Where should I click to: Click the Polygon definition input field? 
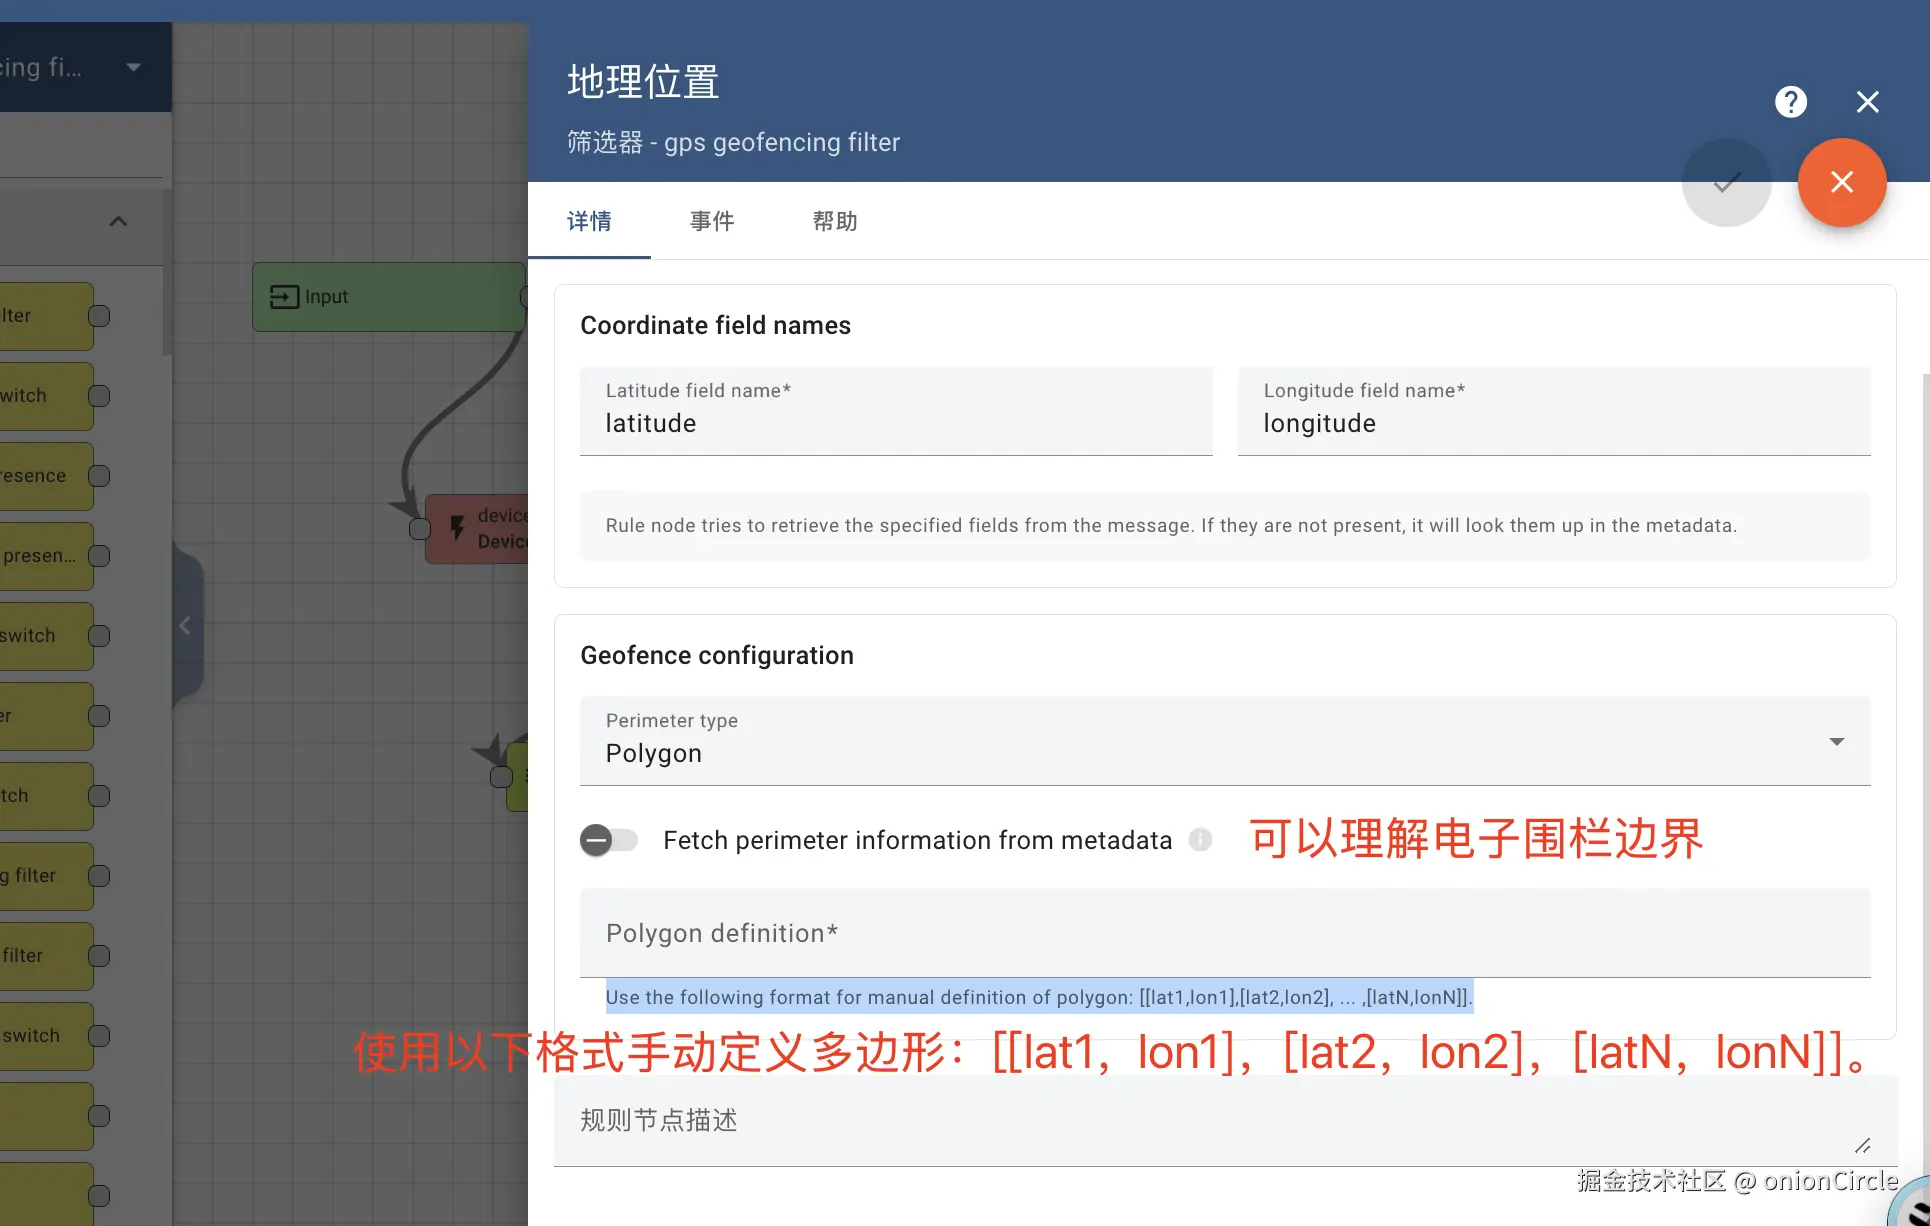point(1224,934)
